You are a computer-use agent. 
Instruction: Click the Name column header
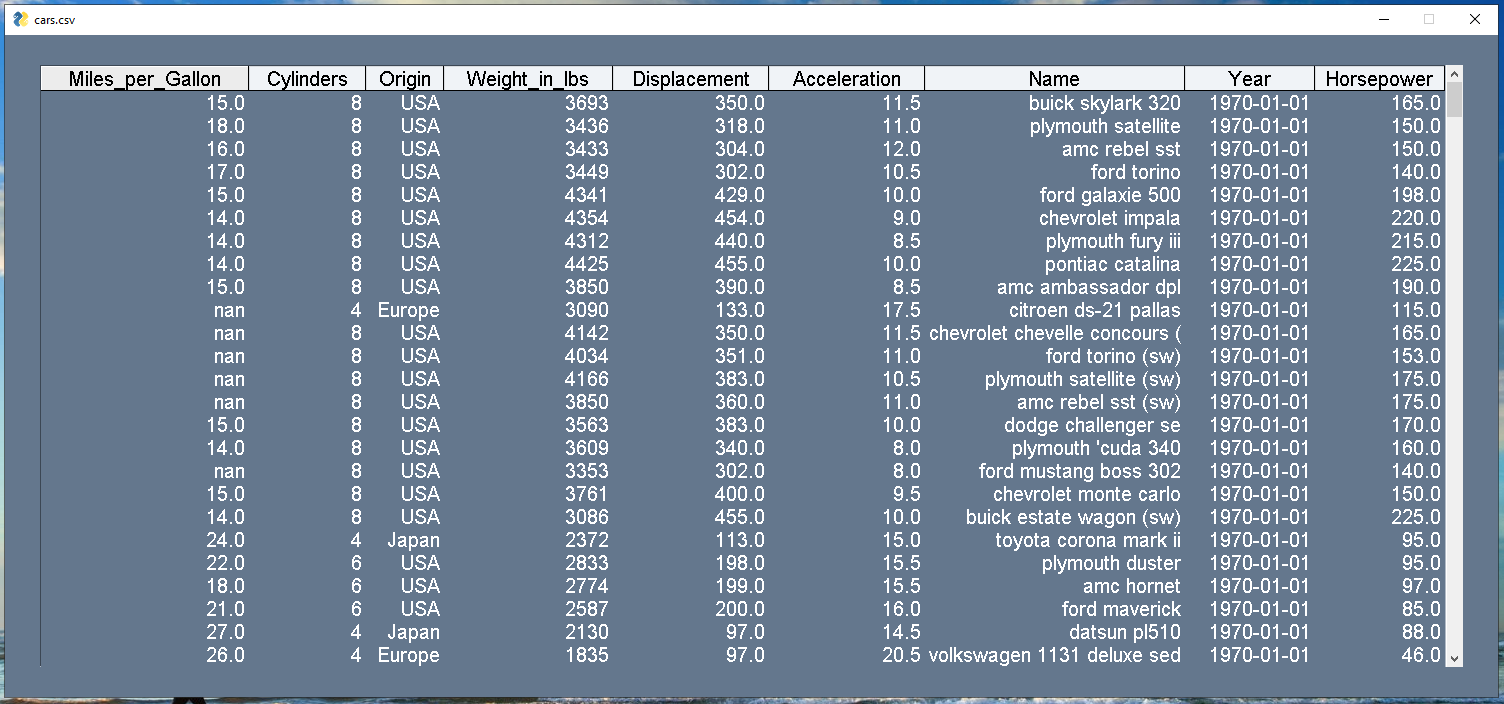[x=1055, y=79]
